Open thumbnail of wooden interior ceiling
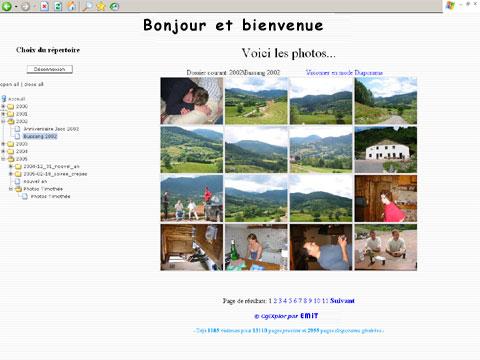 pyautogui.click(x=192, y=247)
